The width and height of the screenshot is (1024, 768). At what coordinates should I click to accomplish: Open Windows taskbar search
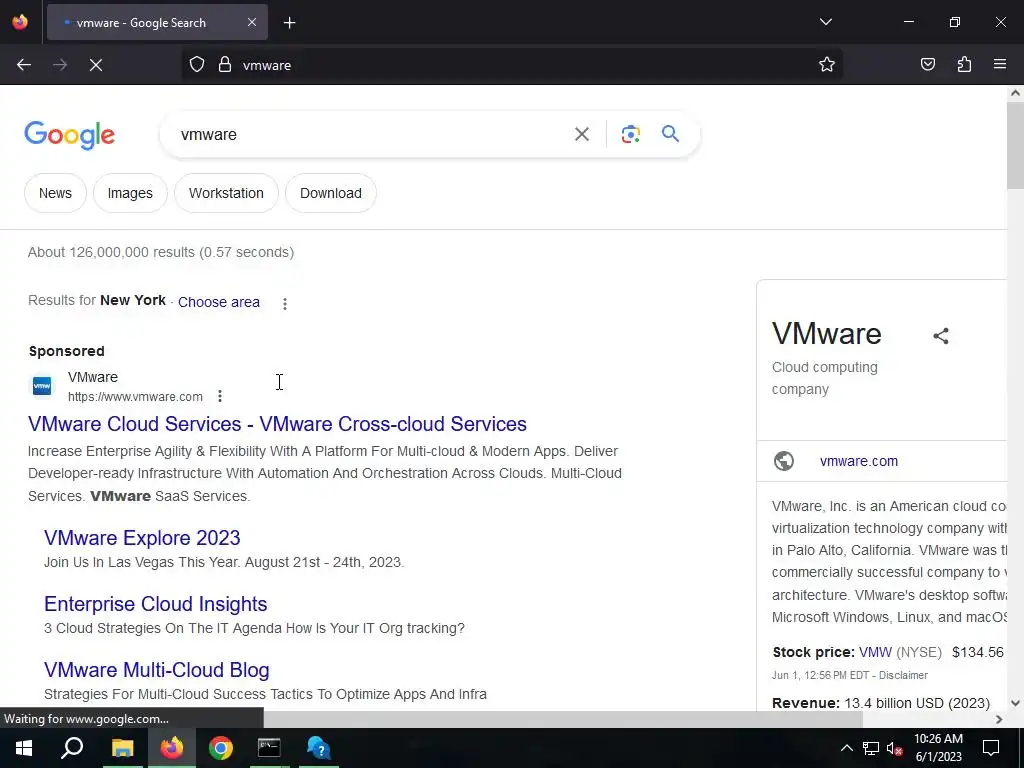[x=72, y=748]
